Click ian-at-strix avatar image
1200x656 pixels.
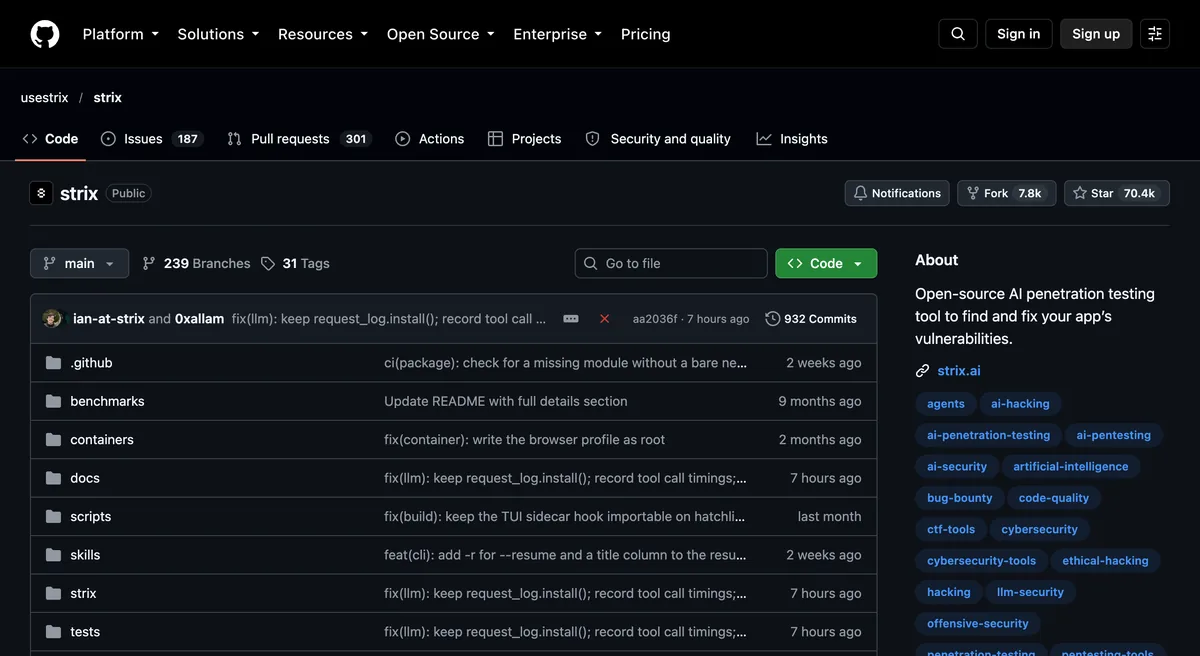click(x=53, y=319)
